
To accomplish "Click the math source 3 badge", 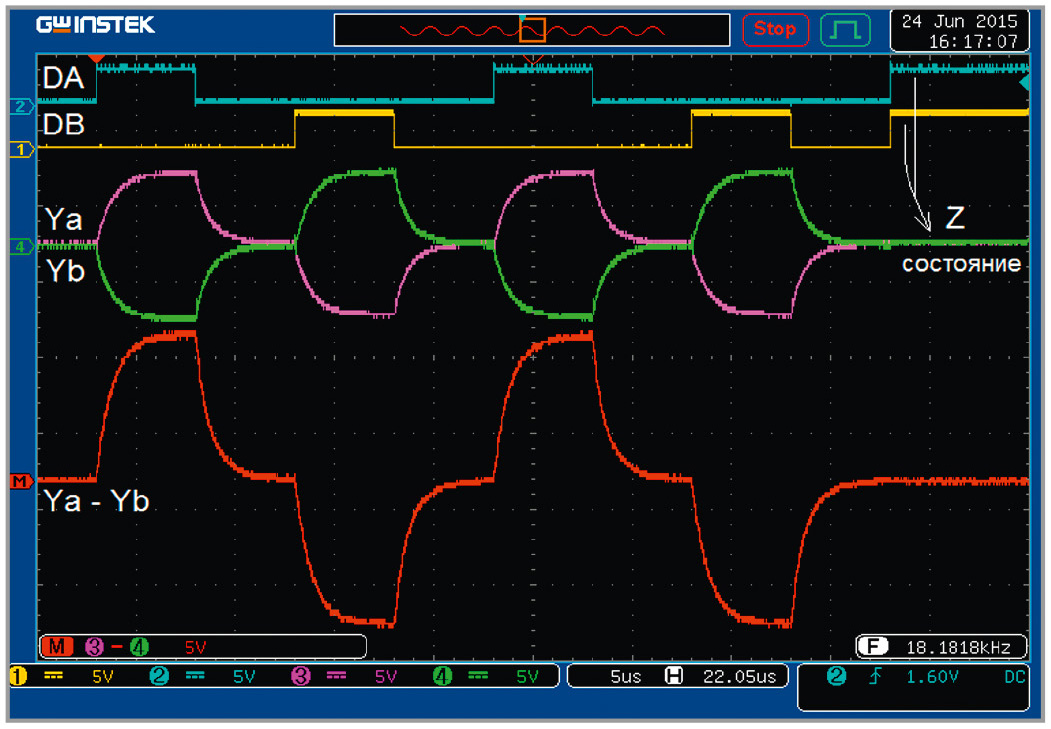I will pyautogui.click(x=95, y=647).
